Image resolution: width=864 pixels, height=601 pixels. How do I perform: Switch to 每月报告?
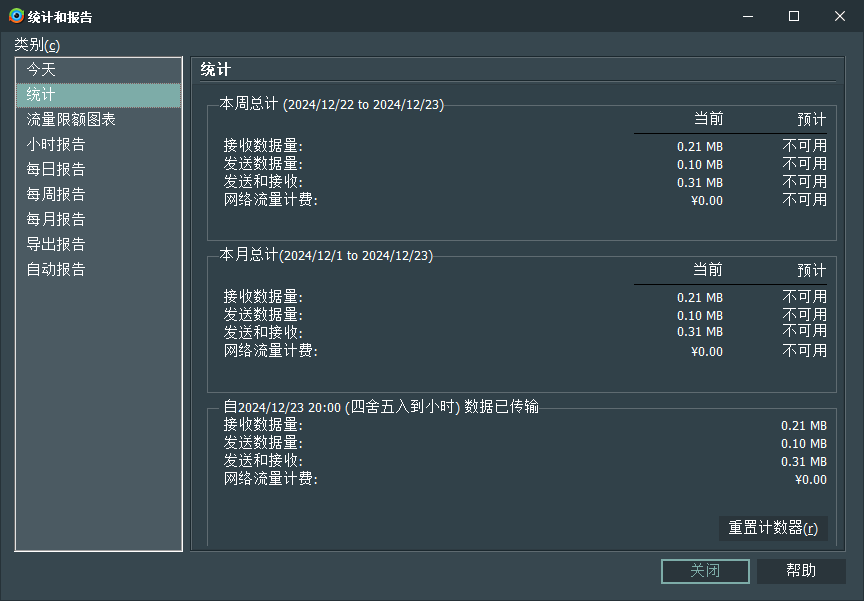tap(55, 219)
